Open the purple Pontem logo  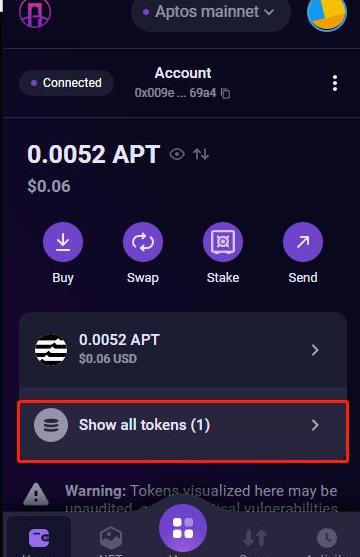pos(35,12)
